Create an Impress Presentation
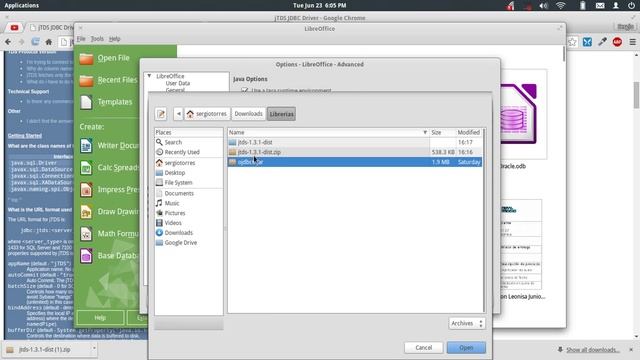This screenshot has height=360, width=640. (x=109, y=190)
